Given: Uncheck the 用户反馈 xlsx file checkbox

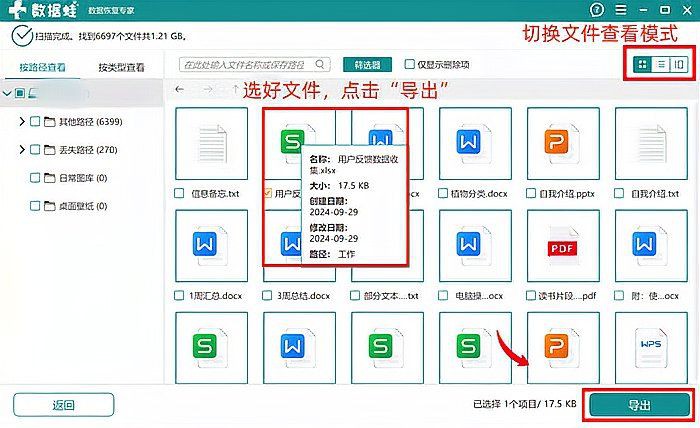Looking at the screenshot, I should (267, 193).
